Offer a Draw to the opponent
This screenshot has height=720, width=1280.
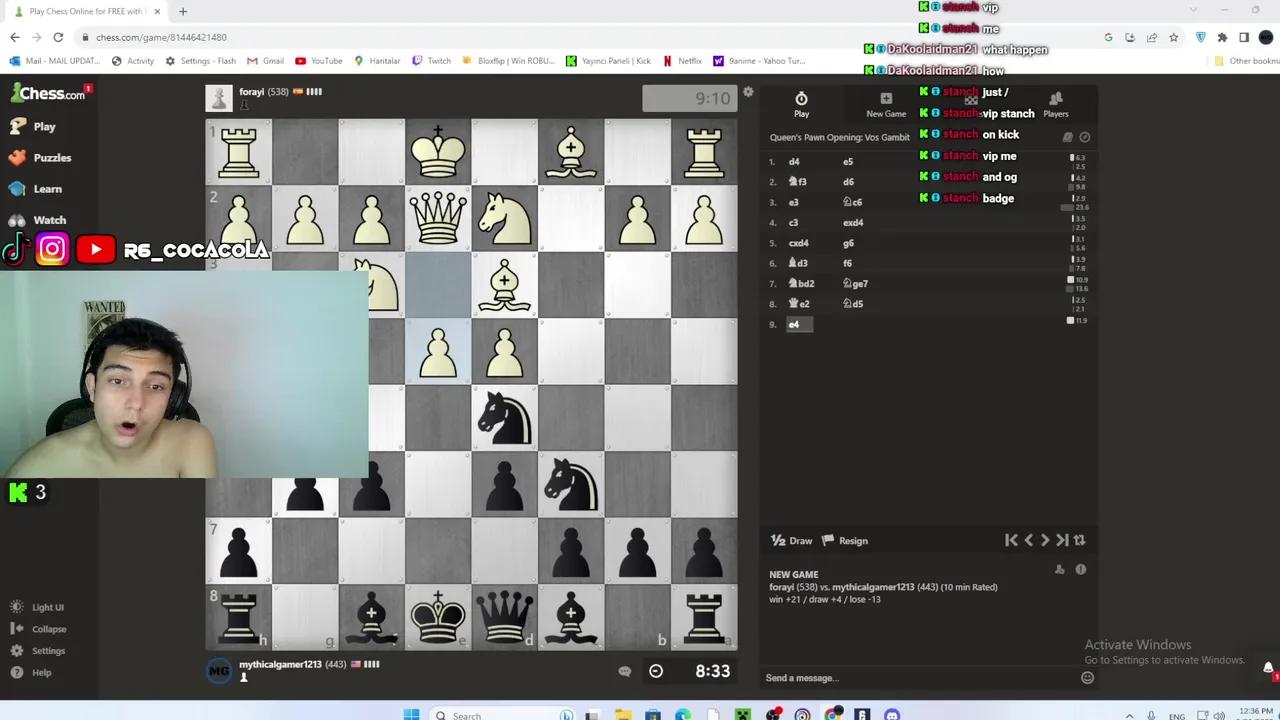coord(791,540)
